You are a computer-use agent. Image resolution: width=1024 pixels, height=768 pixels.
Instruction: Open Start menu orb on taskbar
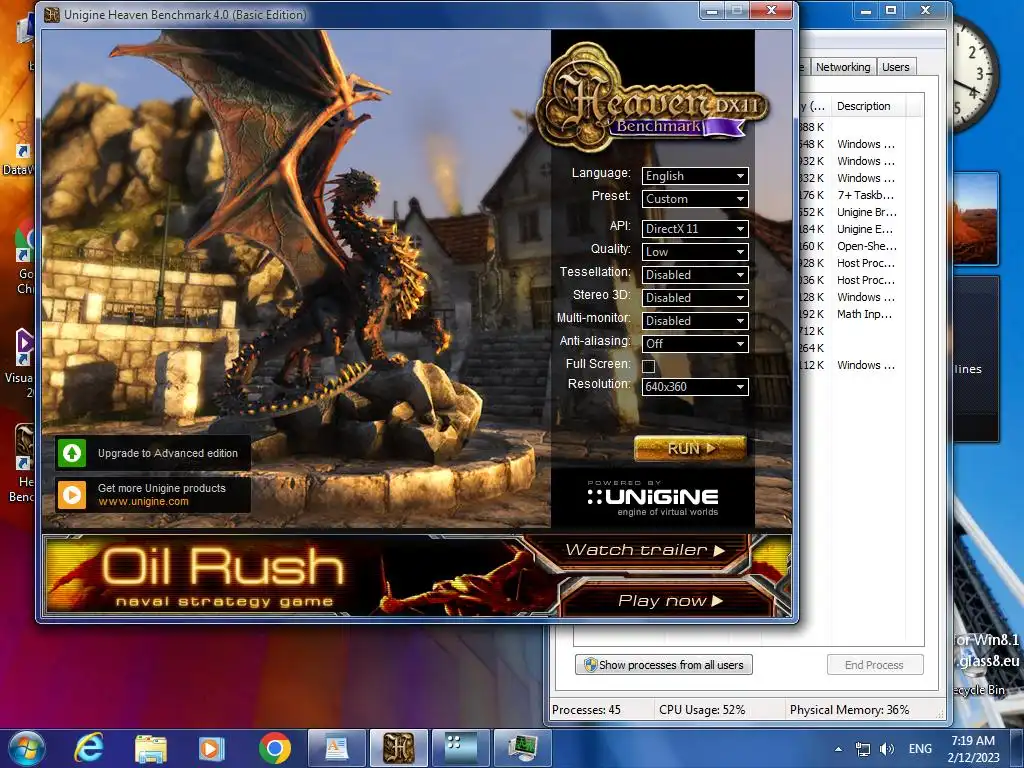[x=27, y=748]
